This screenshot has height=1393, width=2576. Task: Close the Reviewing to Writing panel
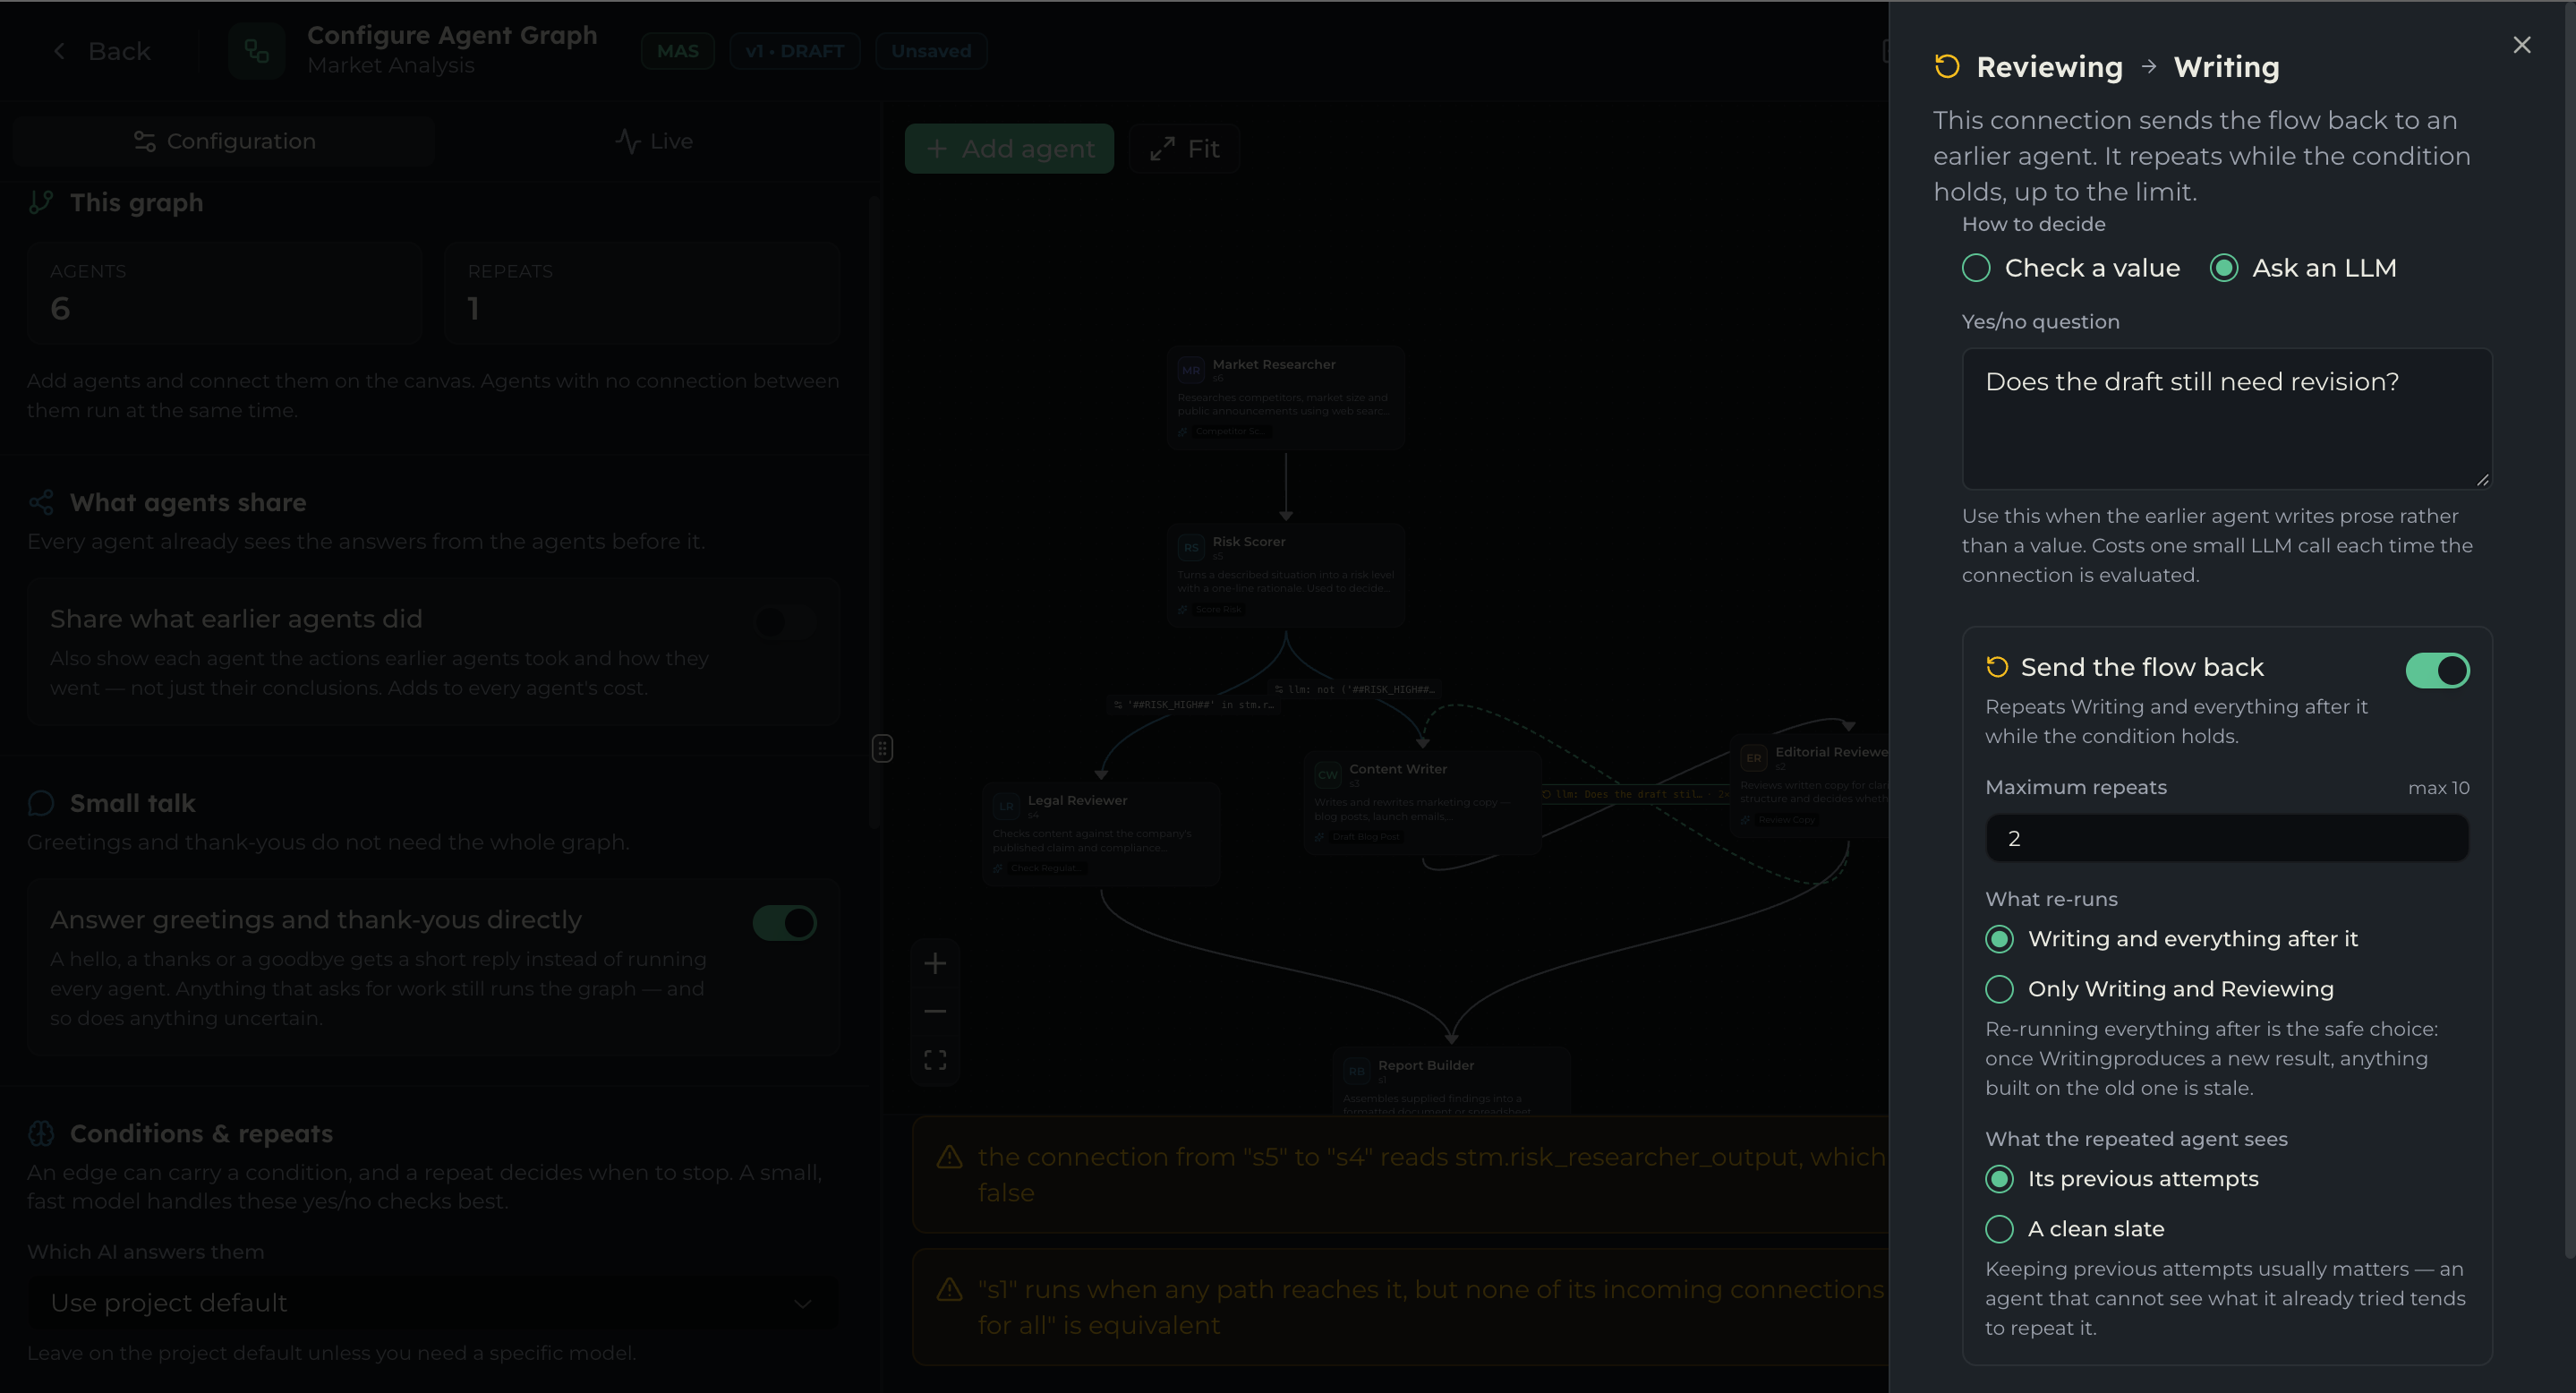[x=2521, y=45]
